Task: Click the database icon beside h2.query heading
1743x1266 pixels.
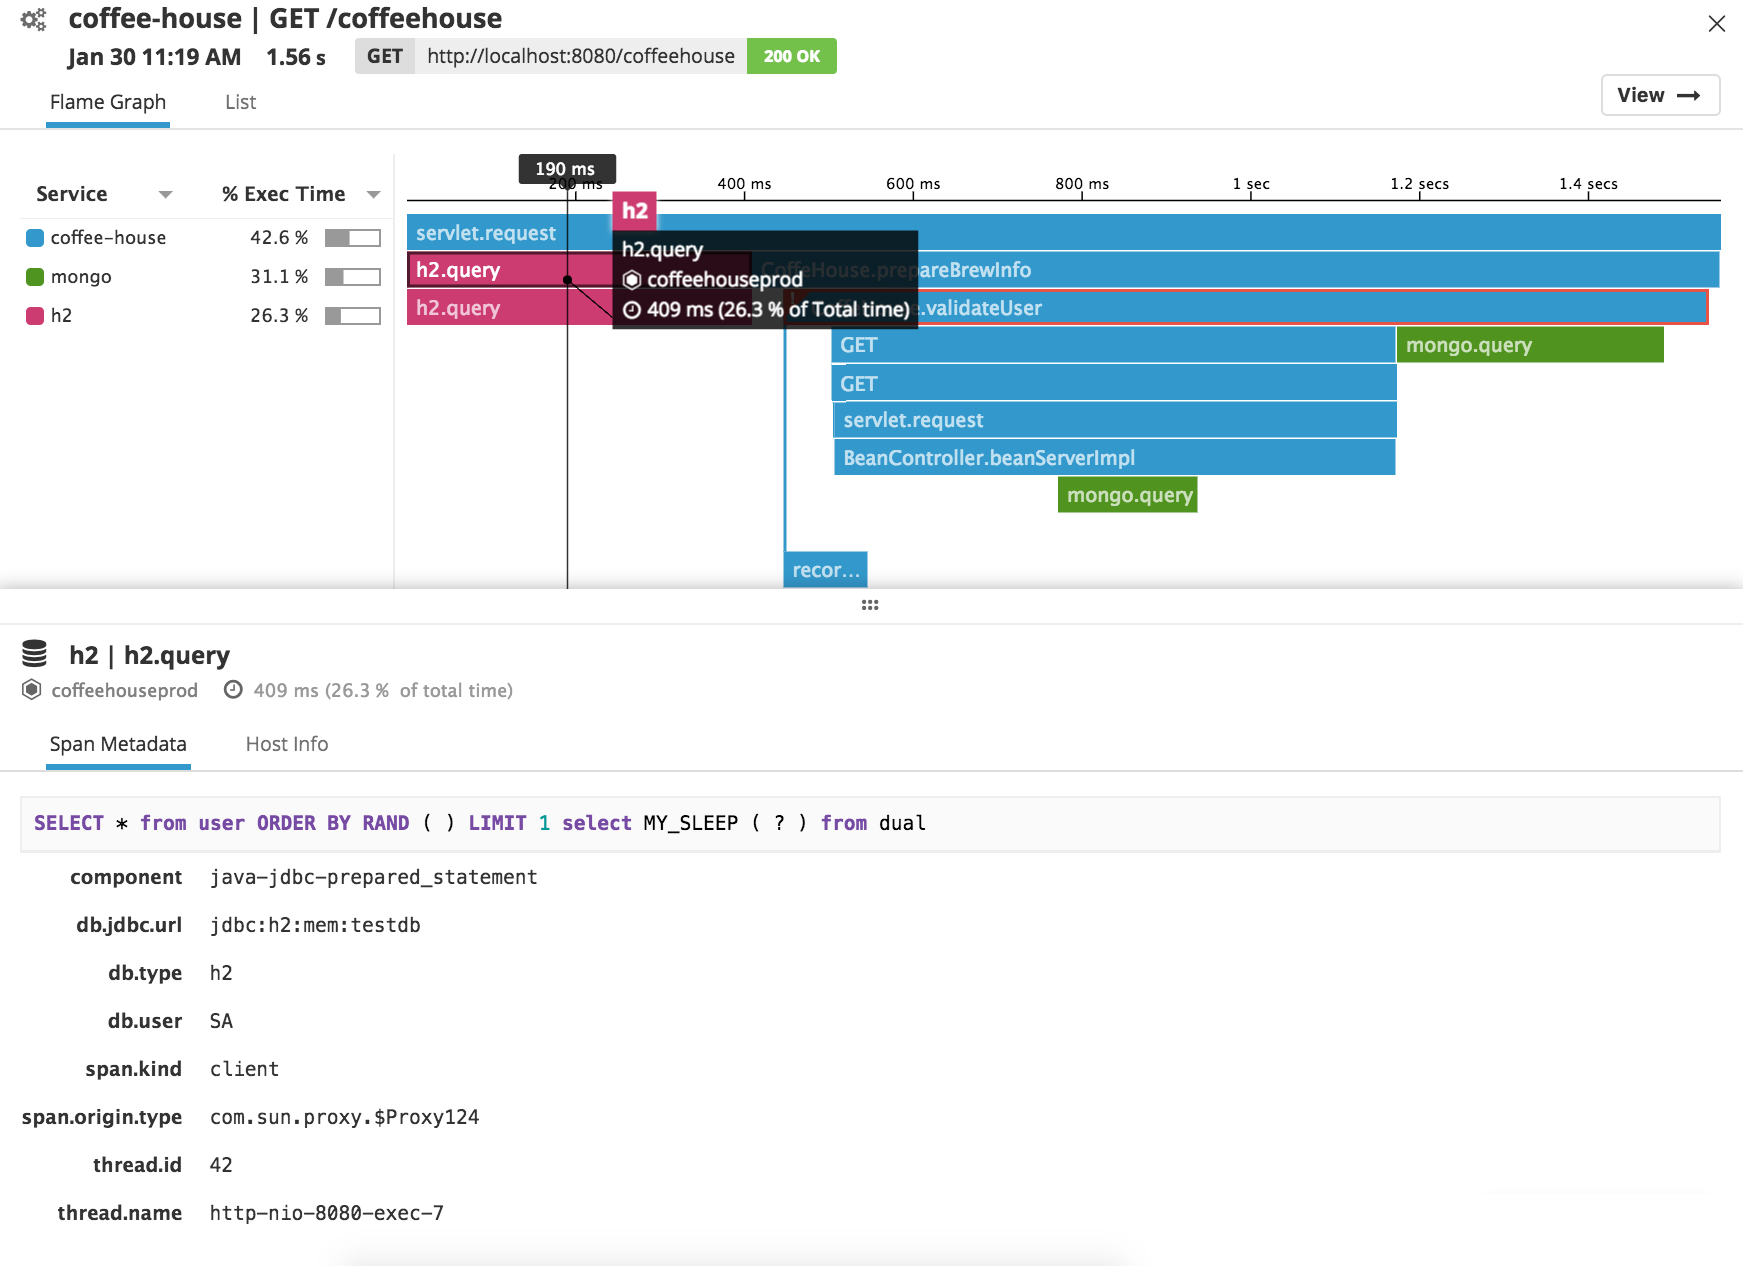Action: click(x=35, y=653)
